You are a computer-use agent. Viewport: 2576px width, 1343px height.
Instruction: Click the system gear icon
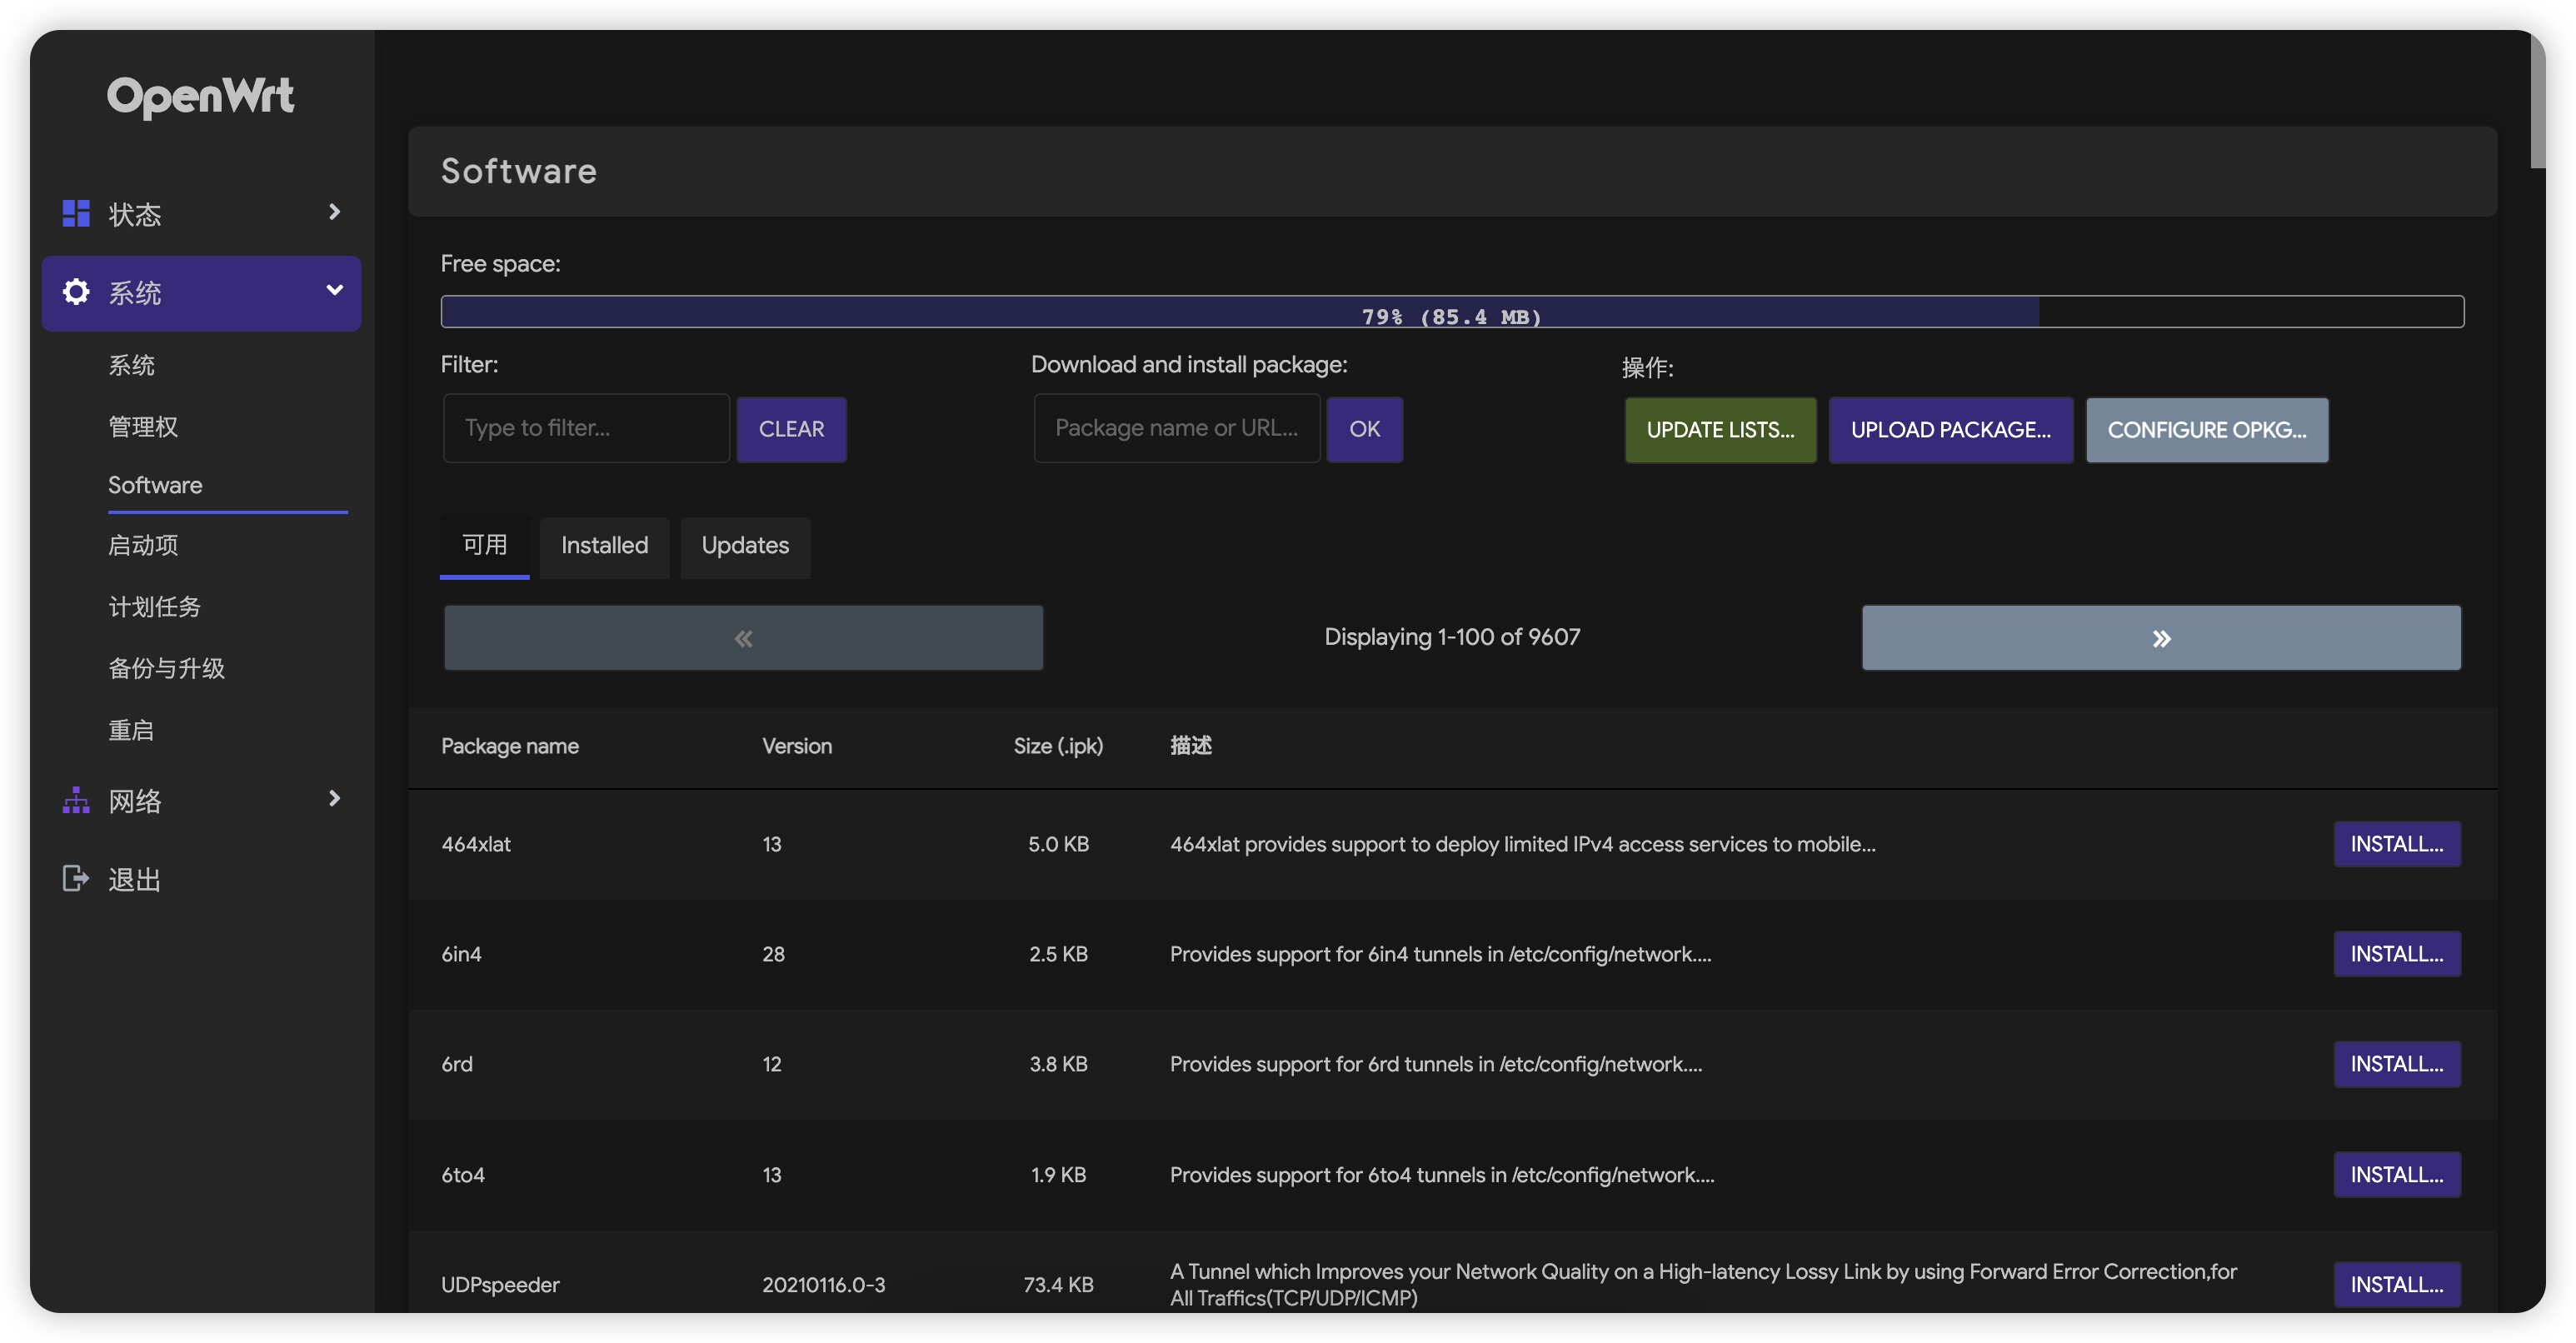(x=76, y=292)
